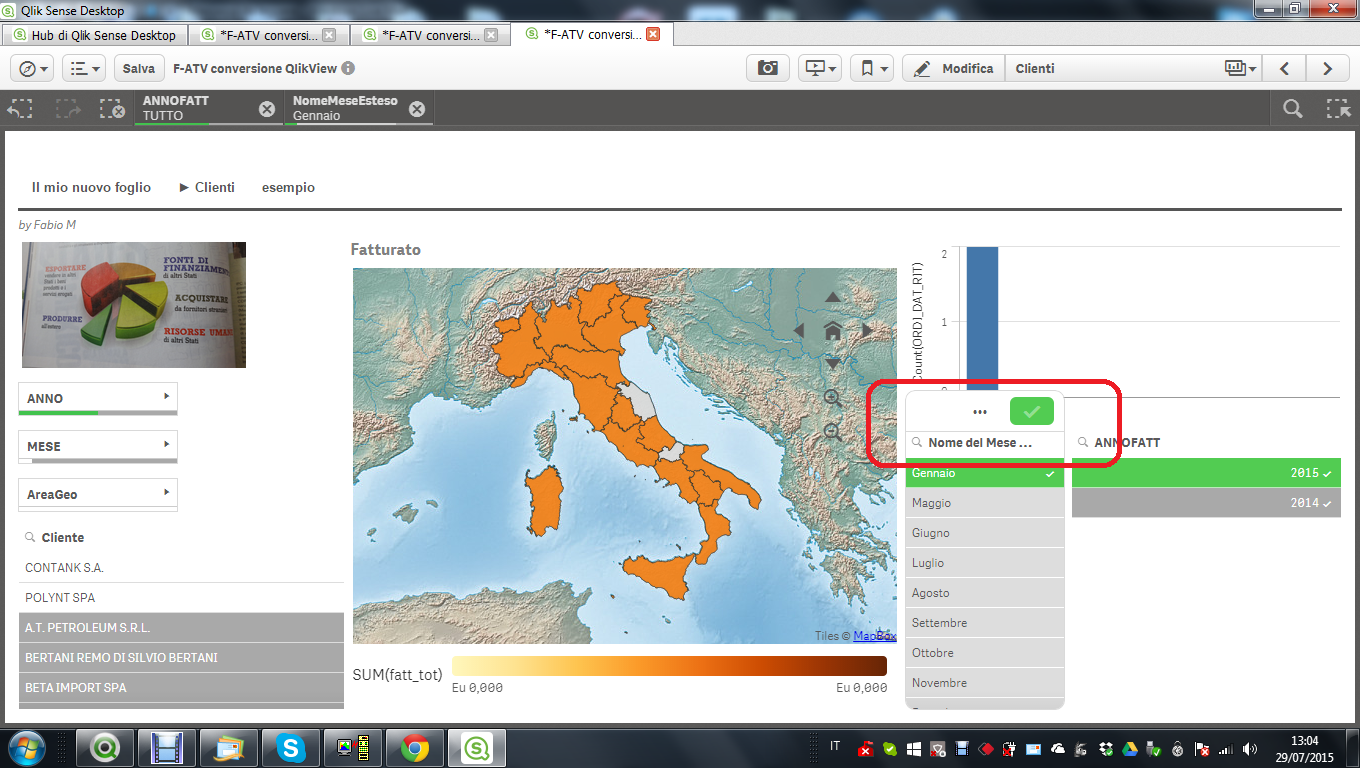Open the storytelling presentation dropdown
The image size is (1360, 768).
pyautogui.click(x=819, y=68)
